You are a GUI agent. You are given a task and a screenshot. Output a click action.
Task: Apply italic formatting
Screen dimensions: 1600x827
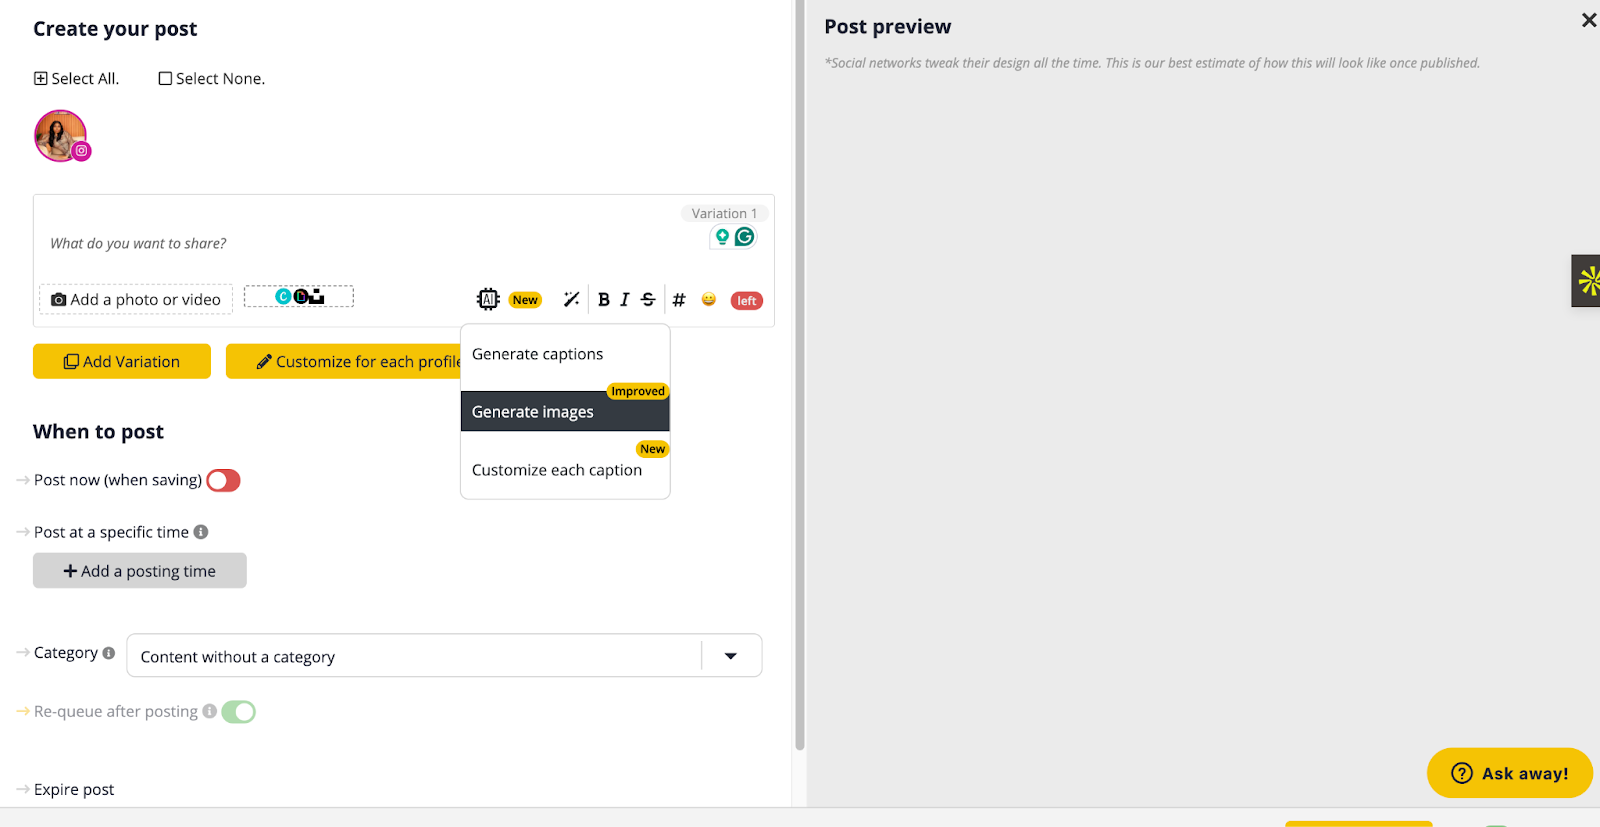[625, 300]
